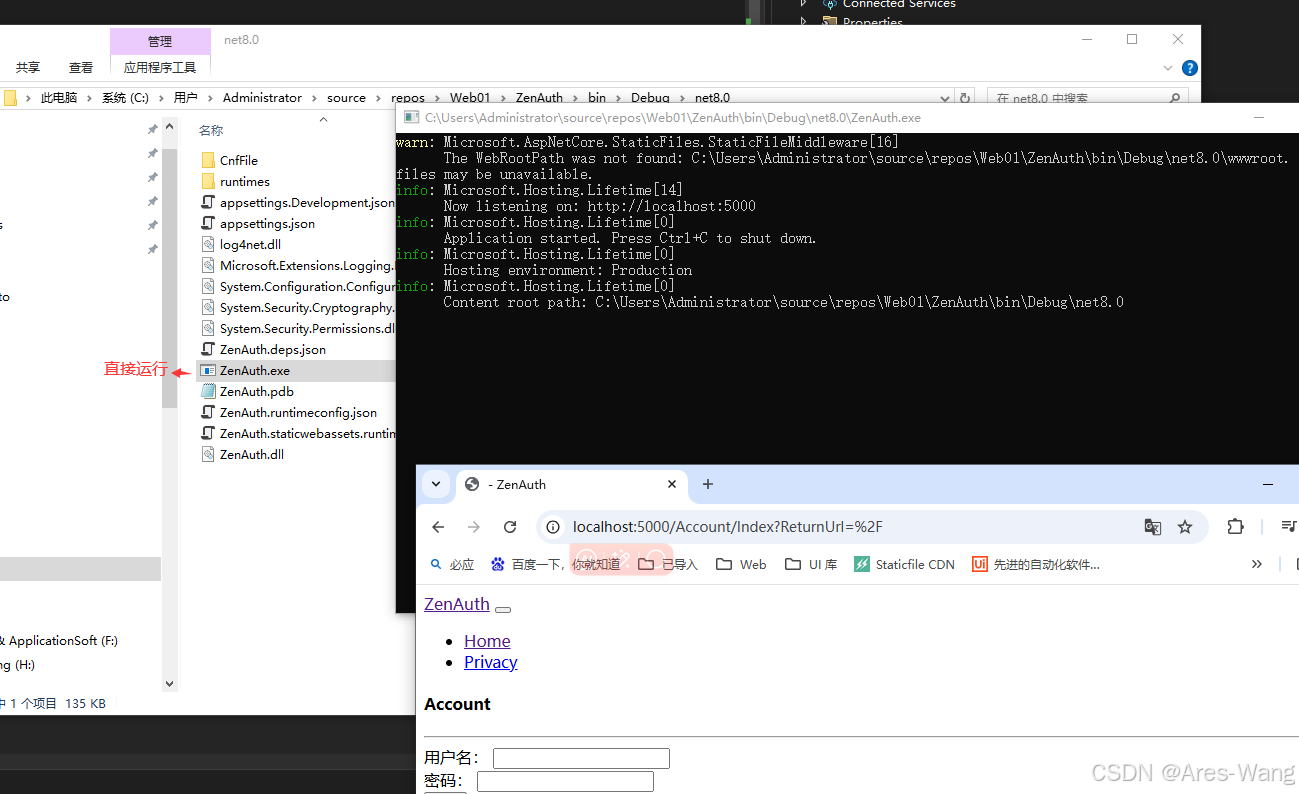Select the ZenAuth browser tab
This screenshot has height=794, width=1299.
pos(572,484)
